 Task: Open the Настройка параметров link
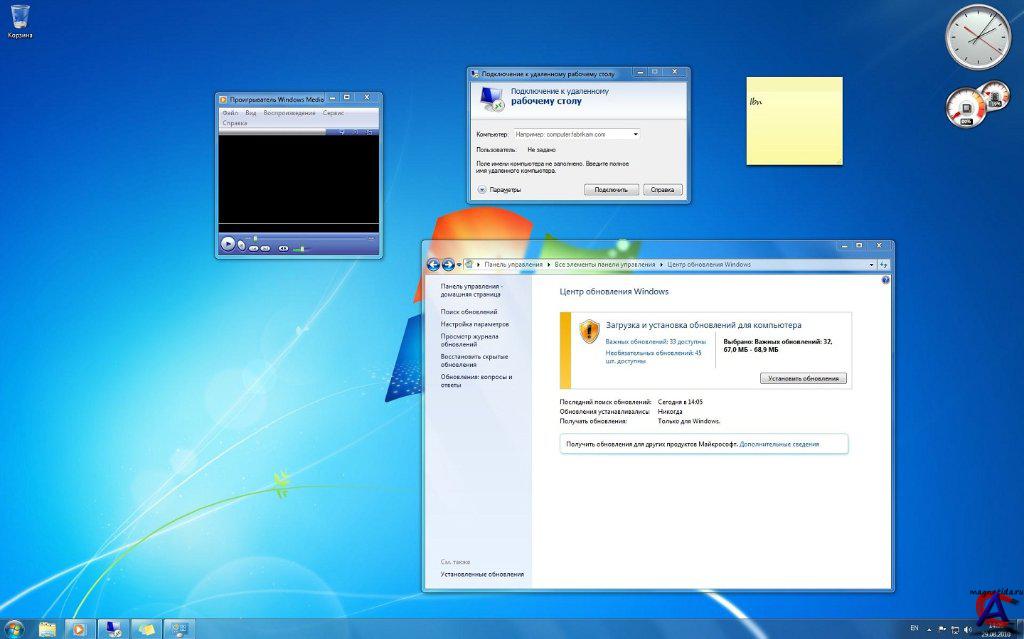point(475,324)
